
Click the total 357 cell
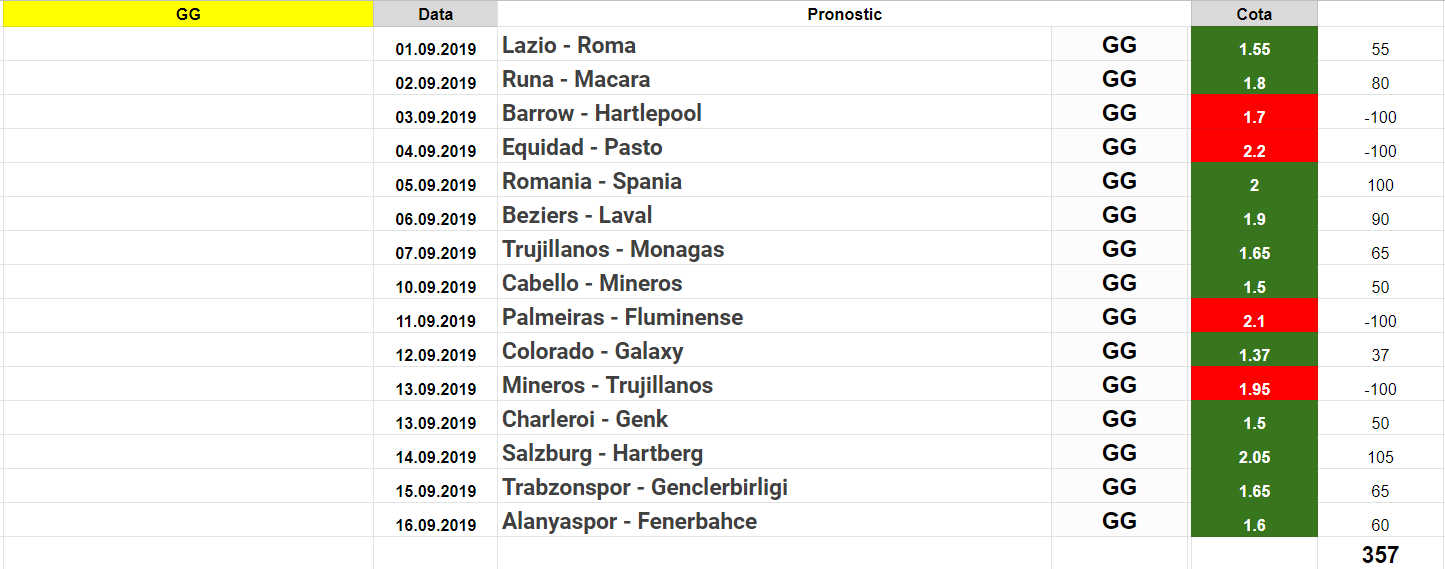[x=1380, y=554]
